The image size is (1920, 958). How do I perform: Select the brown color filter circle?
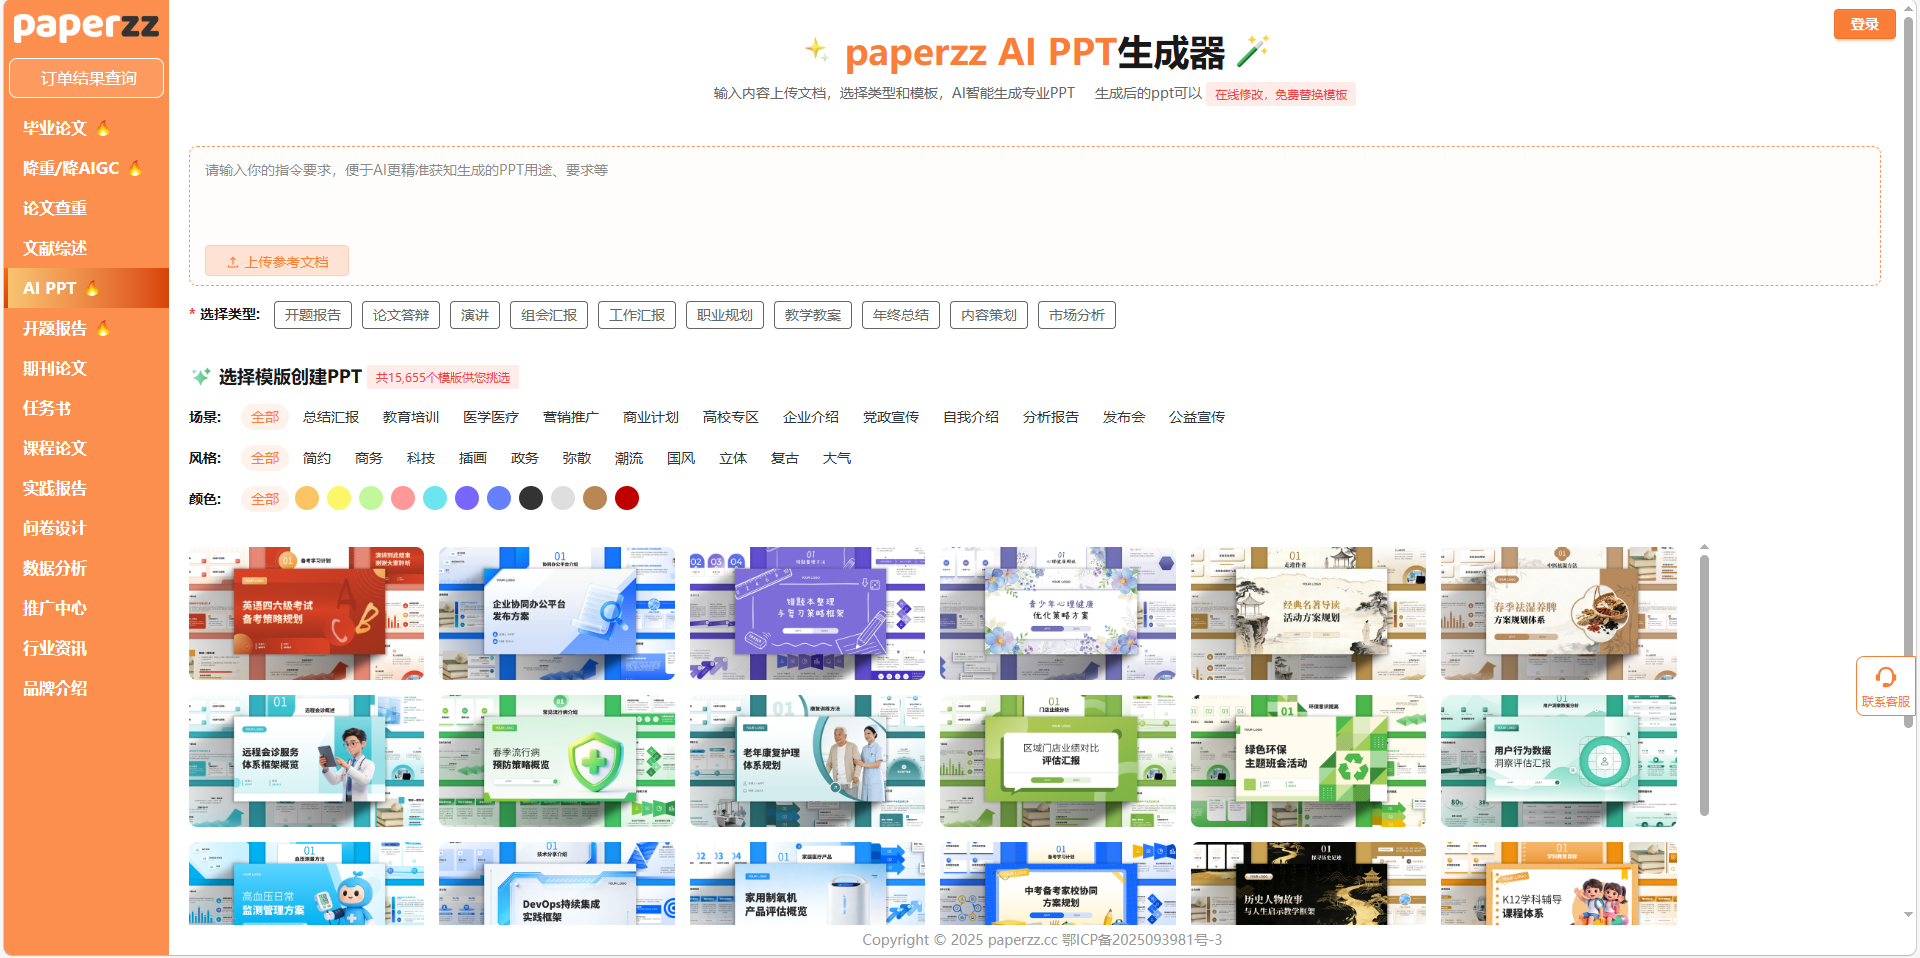pos(595,499)
